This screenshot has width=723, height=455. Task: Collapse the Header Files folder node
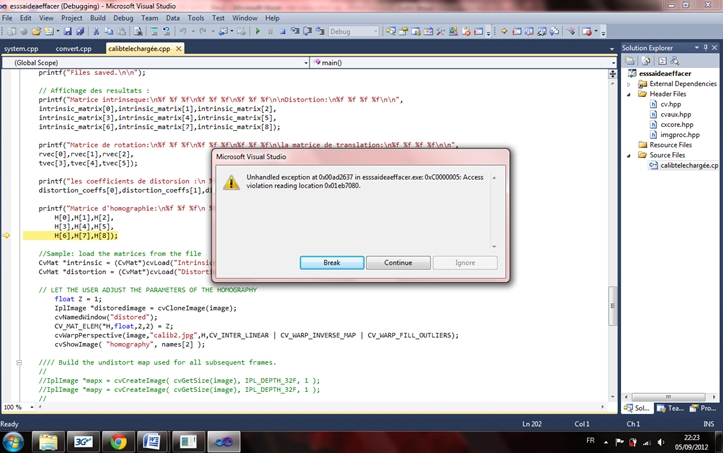629,94
